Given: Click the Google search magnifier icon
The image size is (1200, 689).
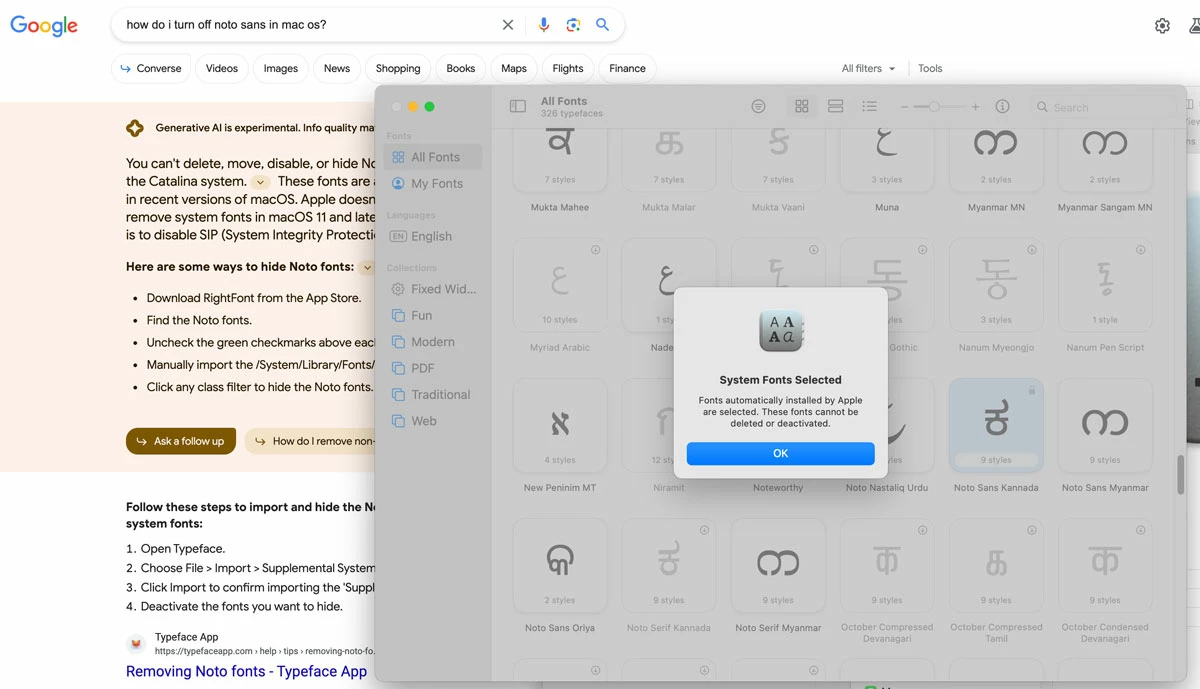Looking at the screenshot, I should (x=602, y=25).
